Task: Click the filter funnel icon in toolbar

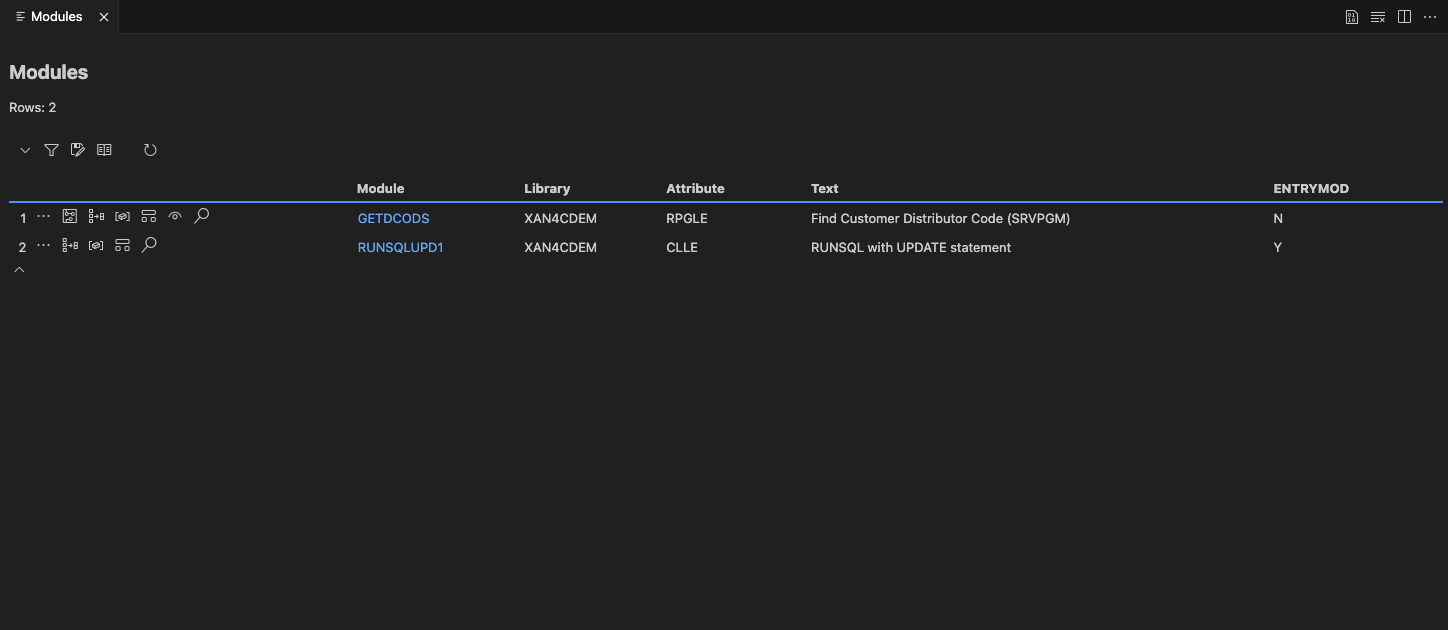Action: tap(51, 150)
